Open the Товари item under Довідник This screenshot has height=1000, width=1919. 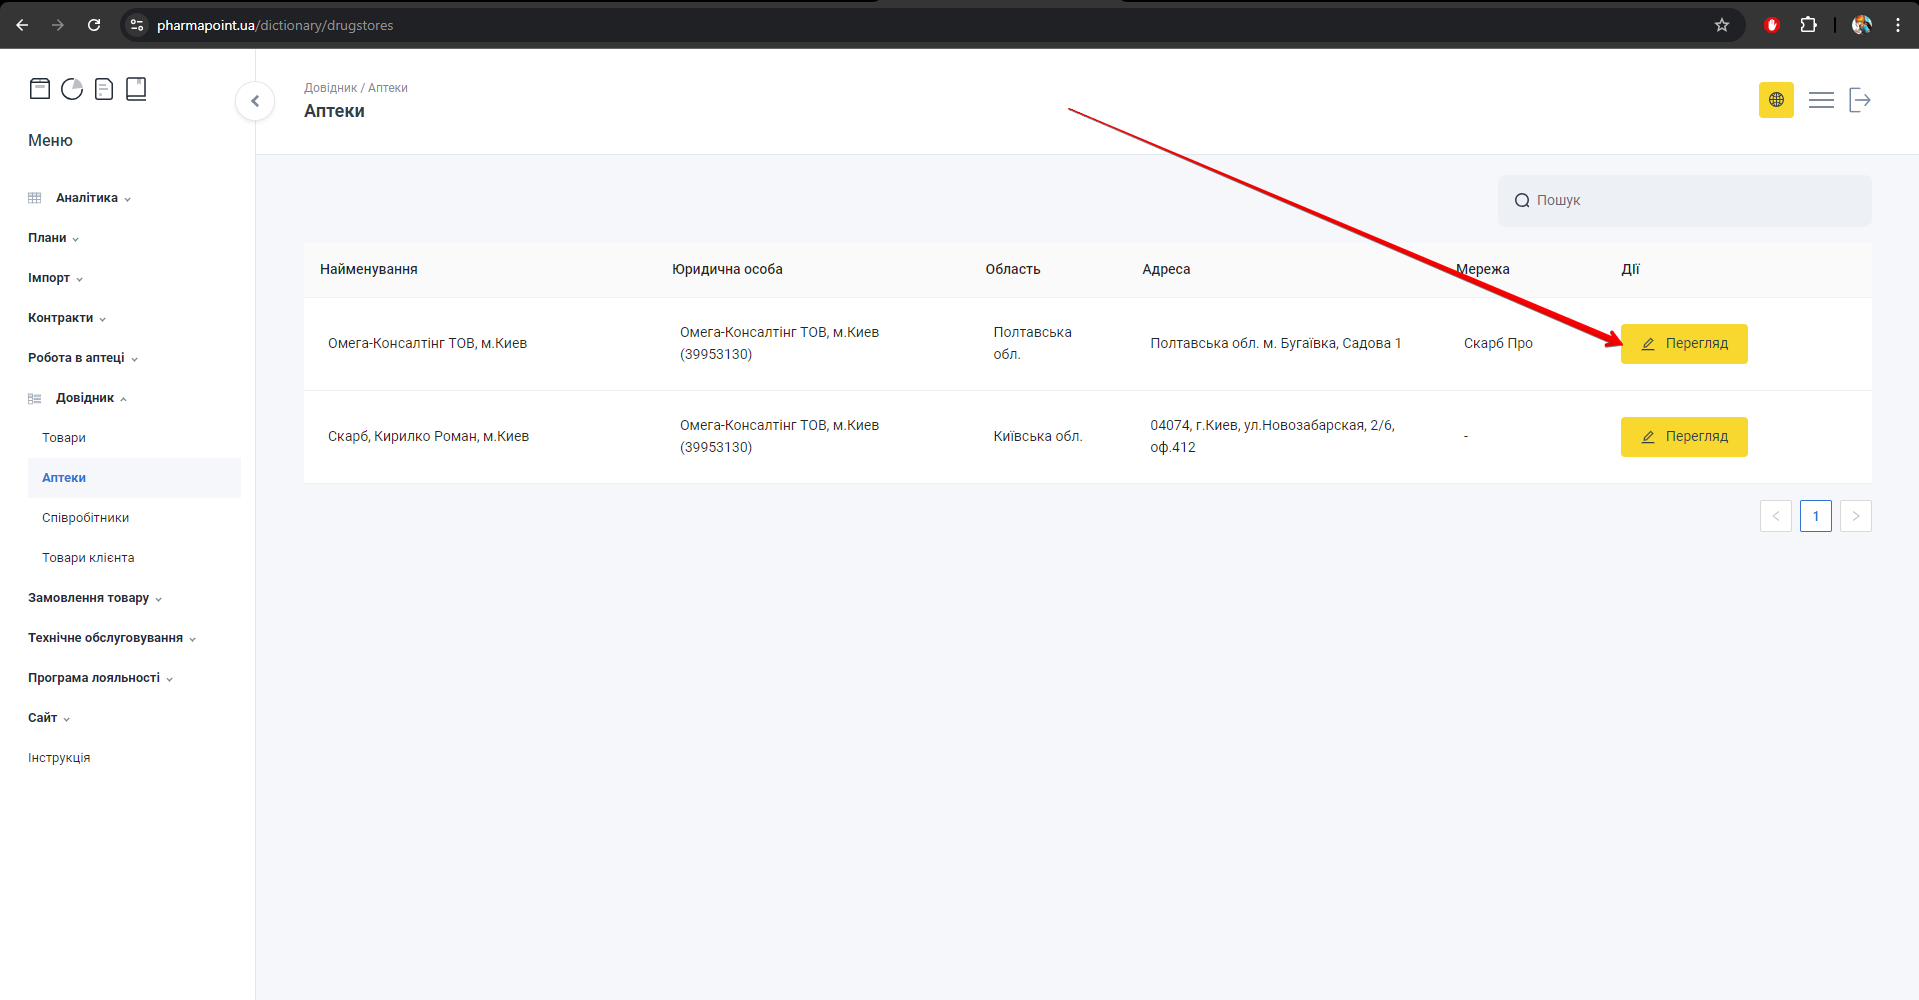click(64, 438)
